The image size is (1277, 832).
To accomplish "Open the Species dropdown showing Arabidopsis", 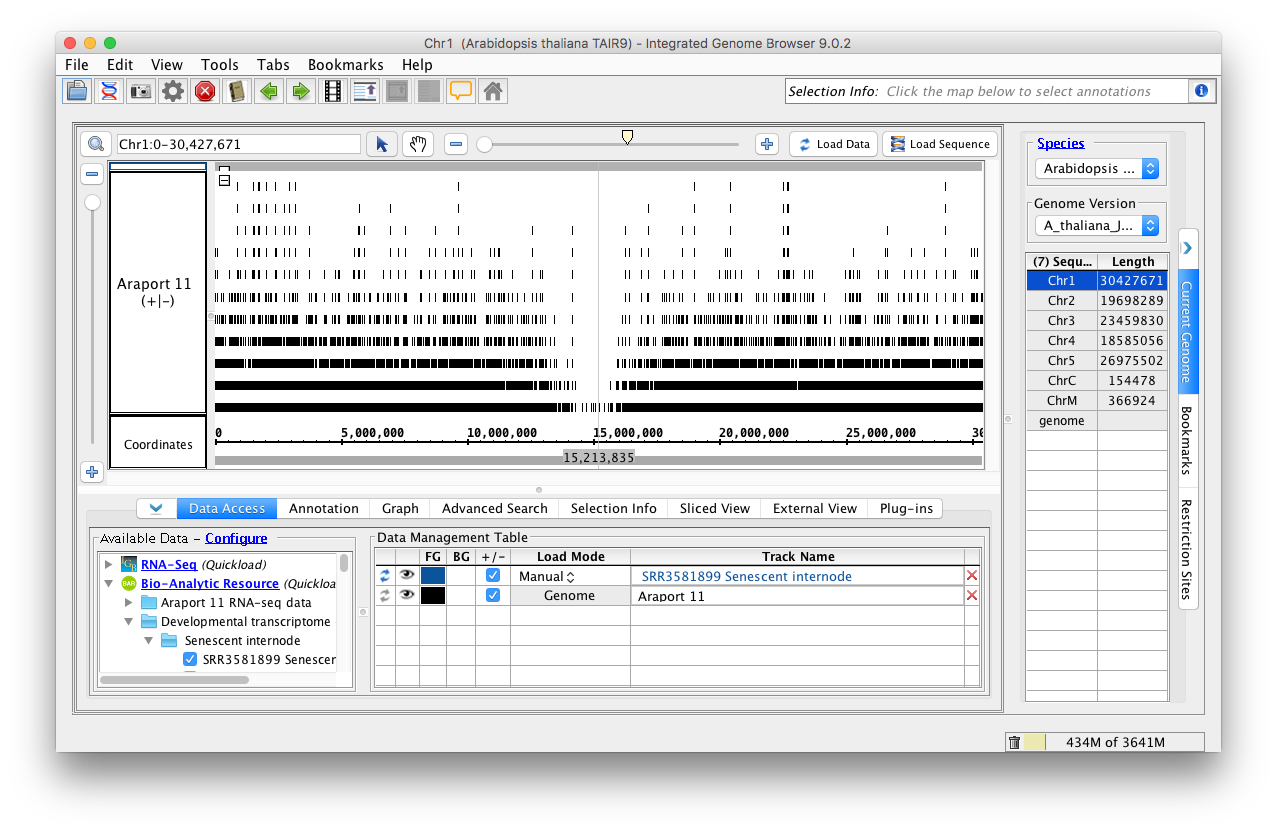I will [x=1096, y=169].
